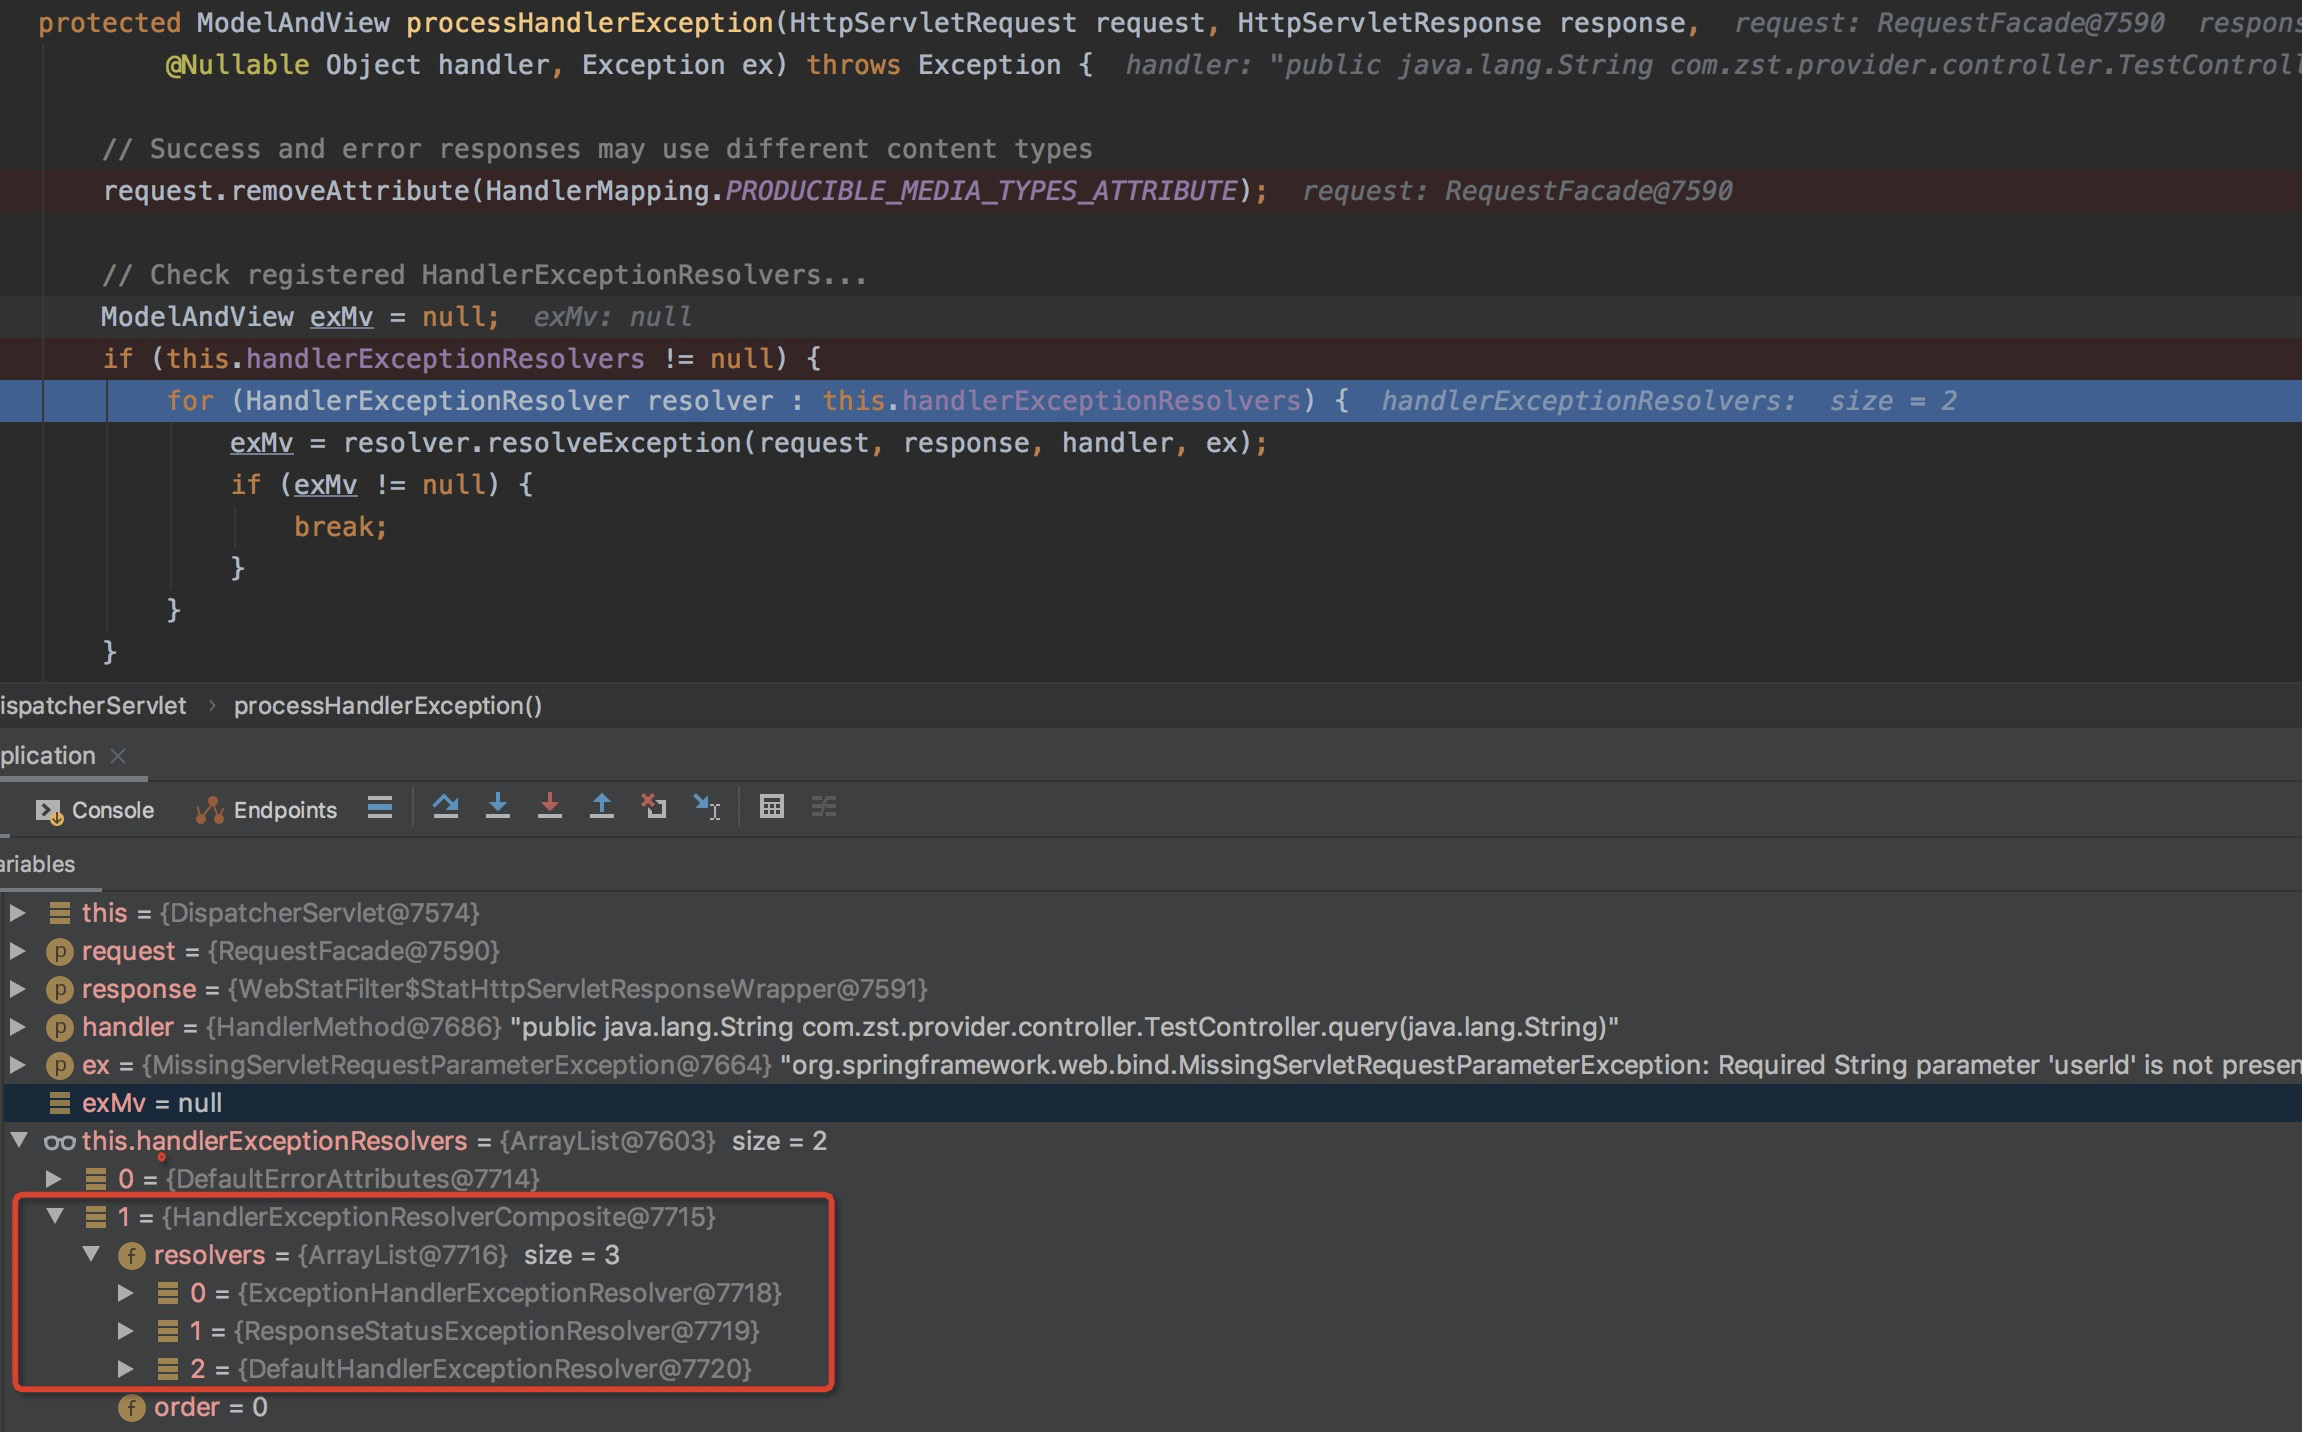Click the red Force Step Into icon
Image resolution: width=2302 pixels, height=1432 pixels.
(x=550, y=806)
